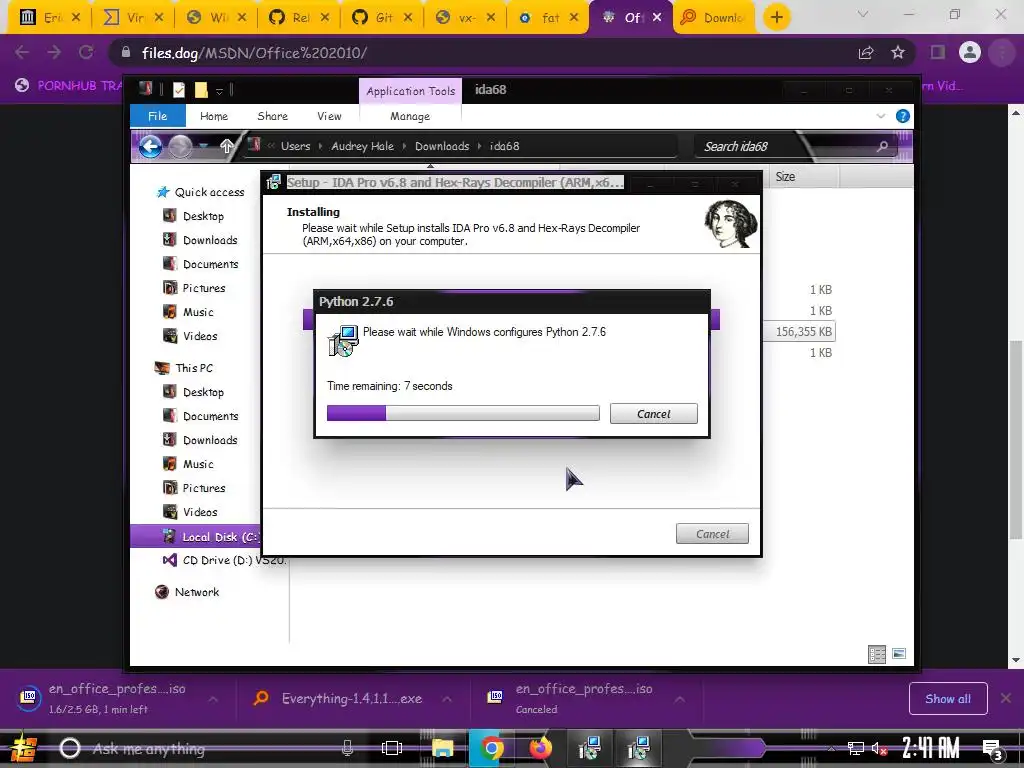Click the Python 2.7.6 installation progress bar
The image size is (1024, 768).
[463, 413]
